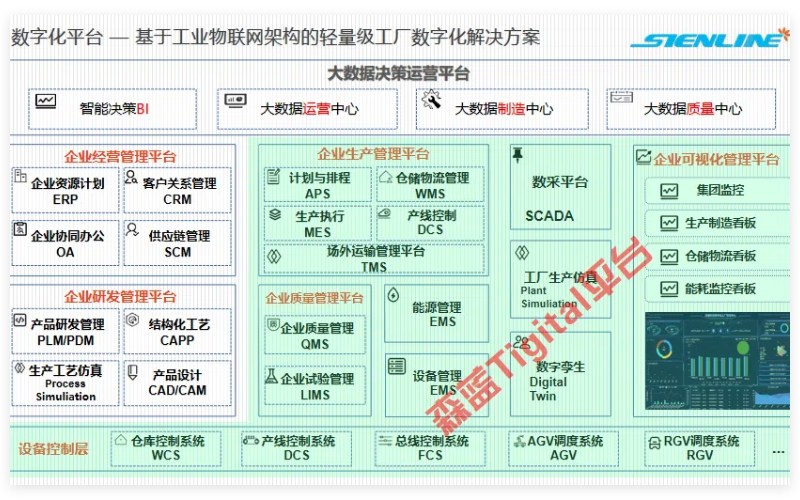Image resolution: width=800 pixels, height=500 pixels.
Task: Open the 场外运输管理平台 TMS box
Action: click(373, 259)
